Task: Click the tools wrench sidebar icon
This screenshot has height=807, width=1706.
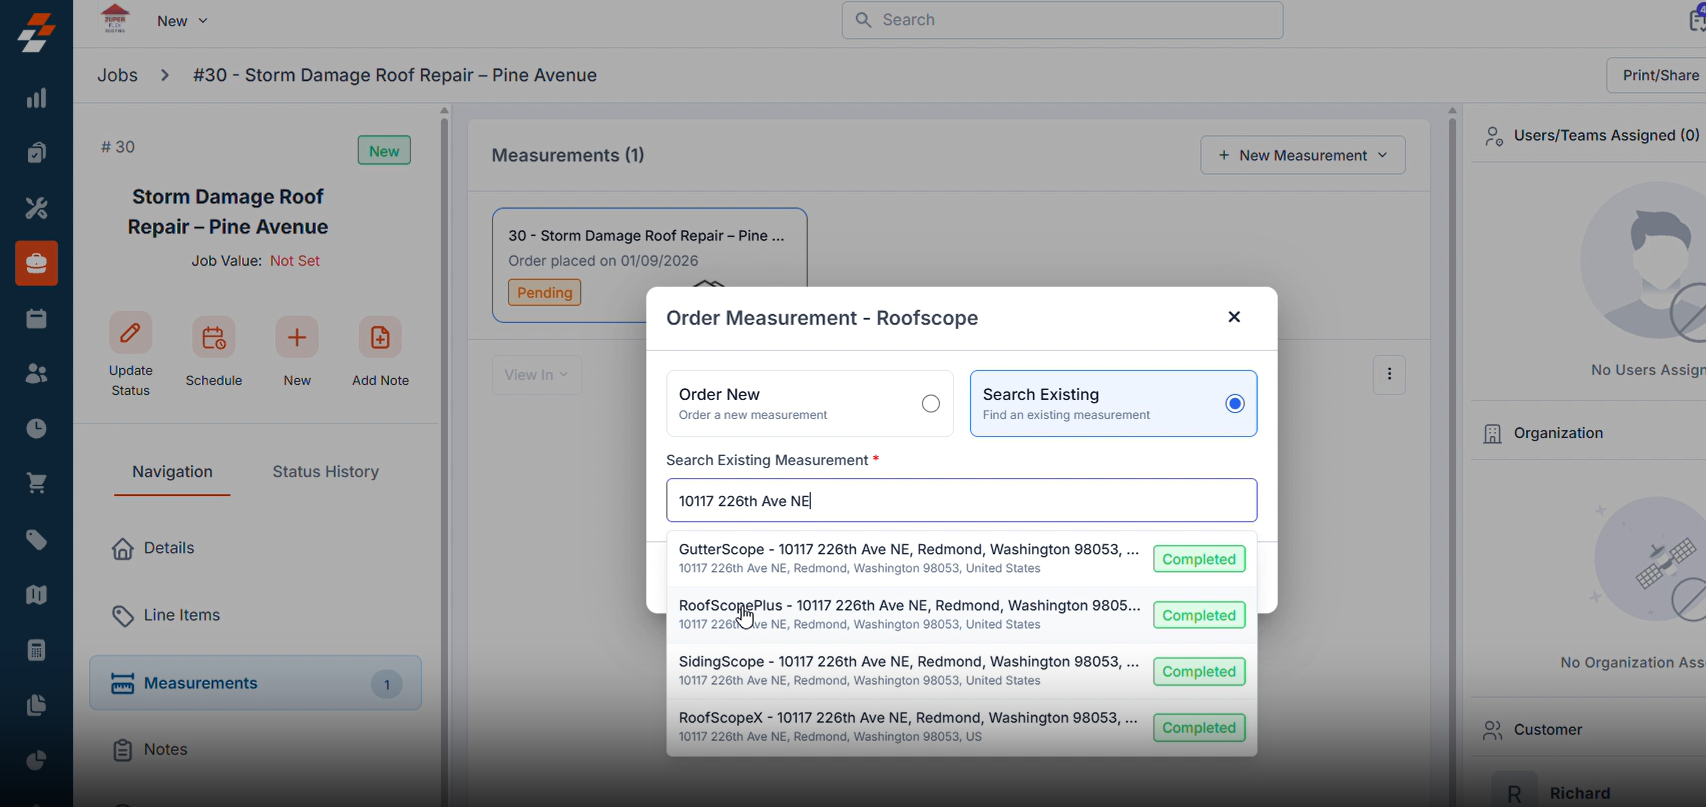Action: pyautogui.click(x=36, y=208)
